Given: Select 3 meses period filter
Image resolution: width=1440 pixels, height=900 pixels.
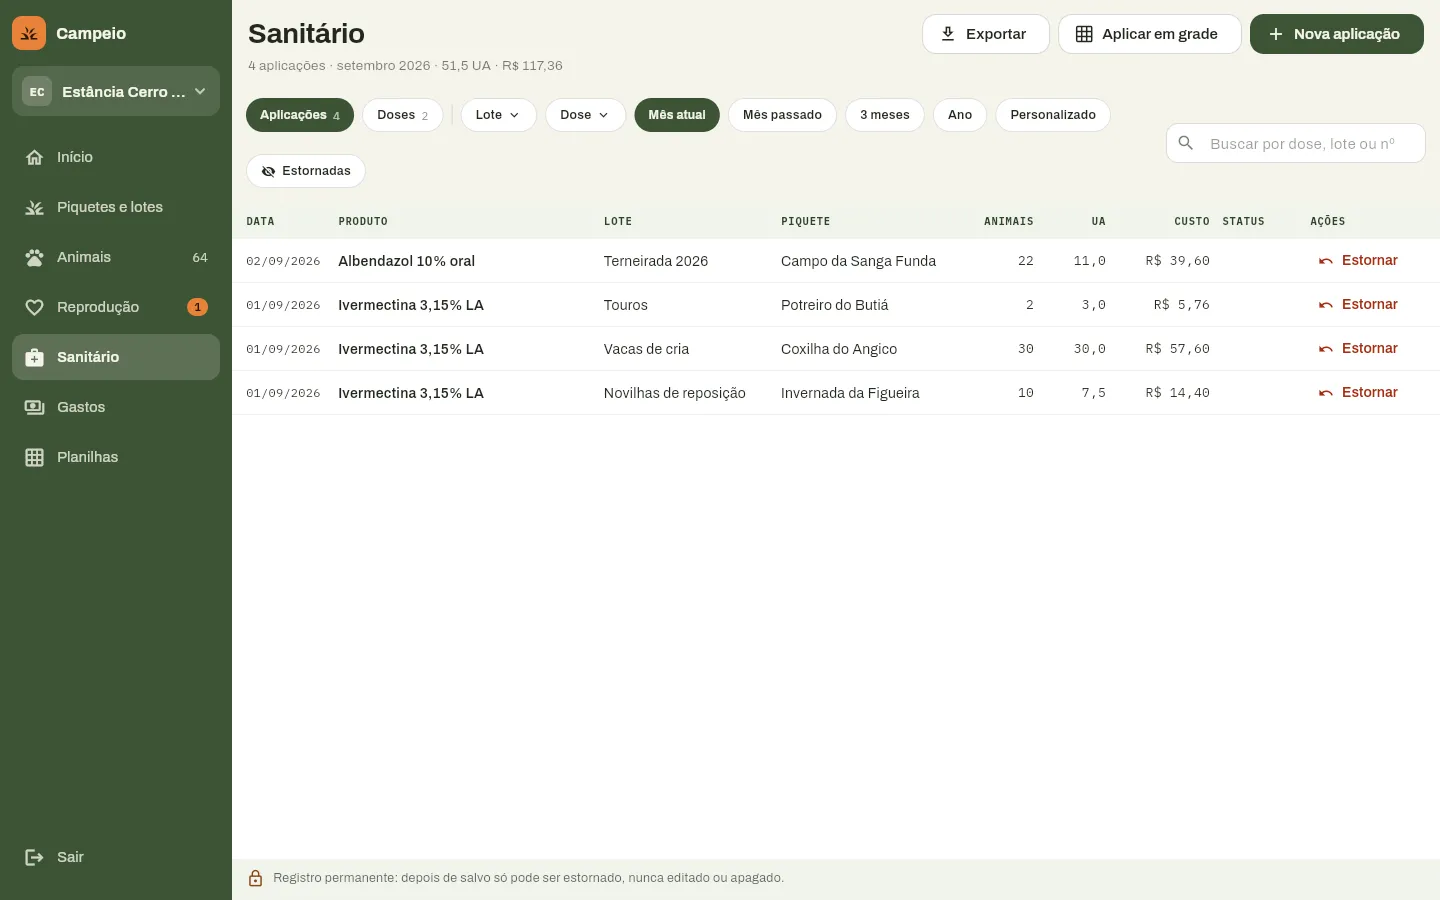Looking at the screenshot, I should click(885, 115).
